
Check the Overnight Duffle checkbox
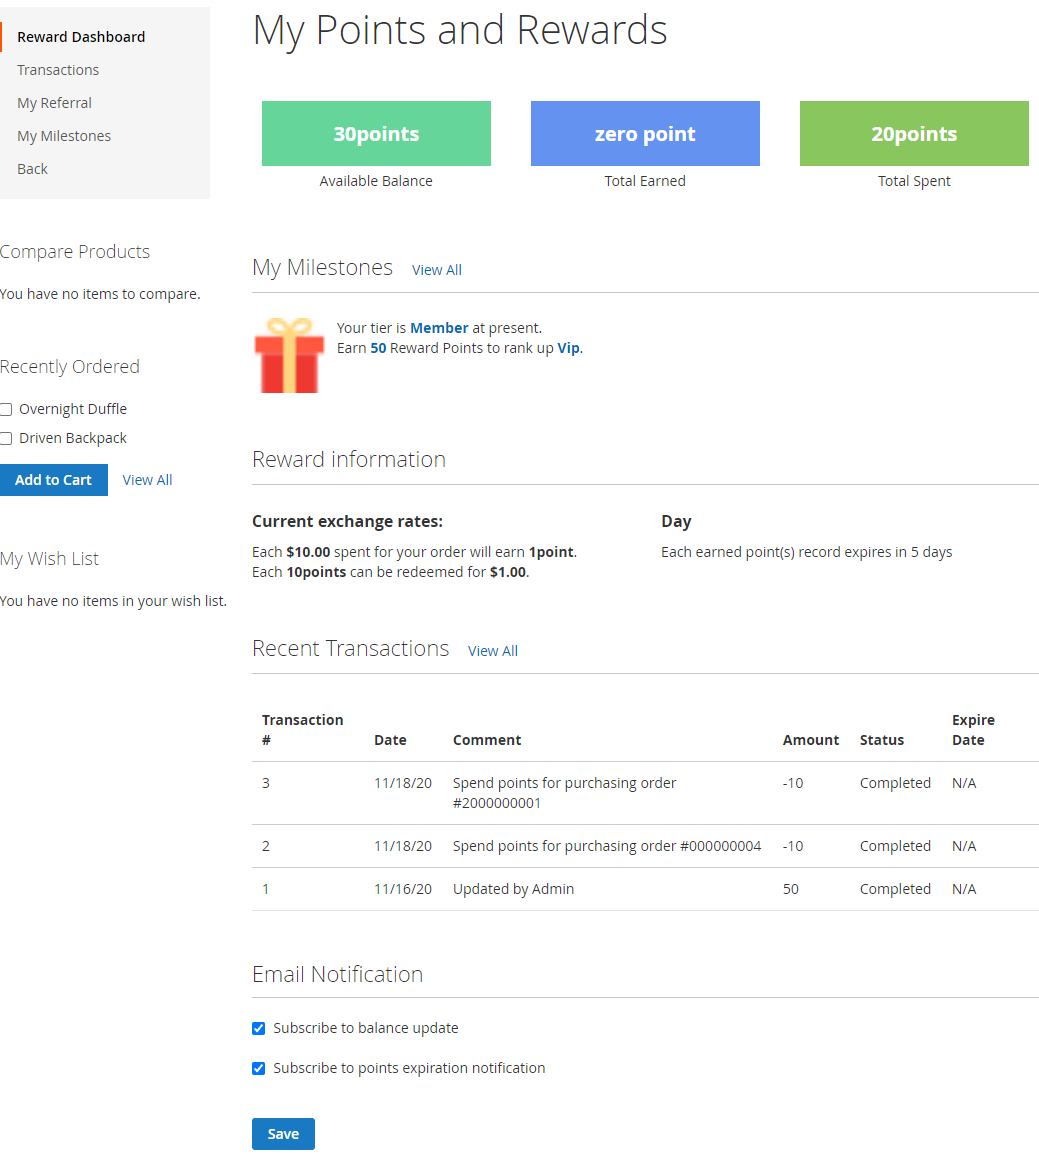[x=6, y=409]
